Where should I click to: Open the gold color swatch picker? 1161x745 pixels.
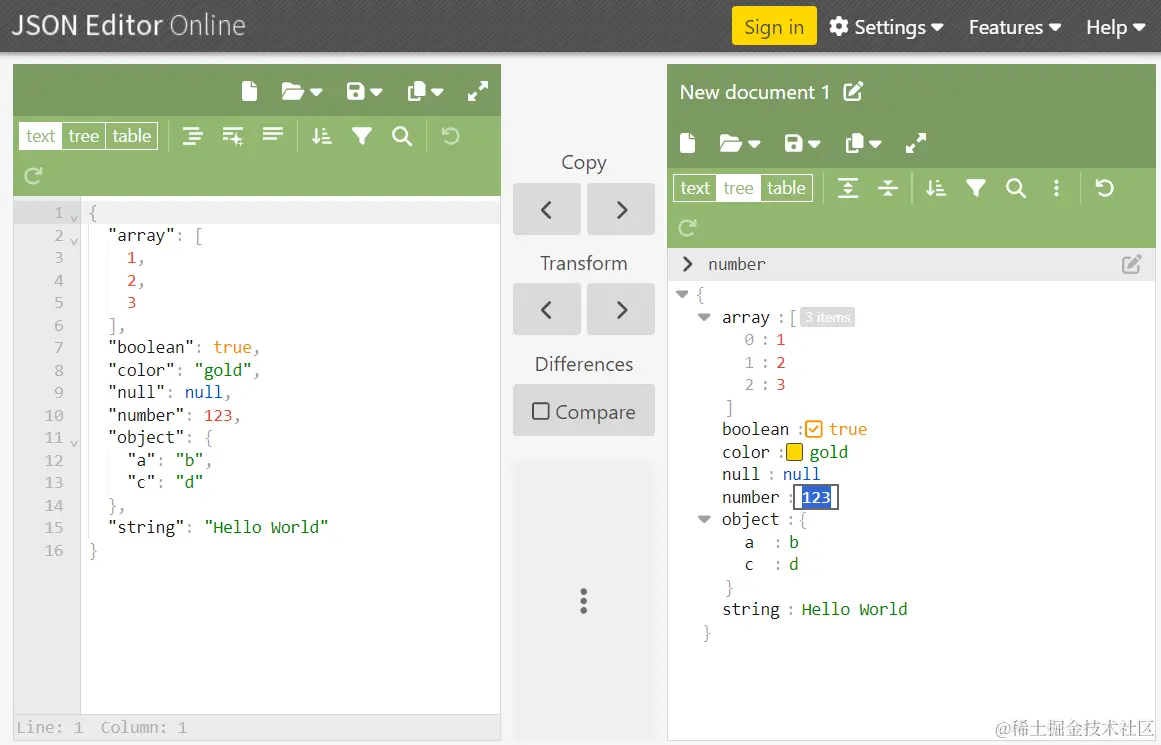coord(794,452)
